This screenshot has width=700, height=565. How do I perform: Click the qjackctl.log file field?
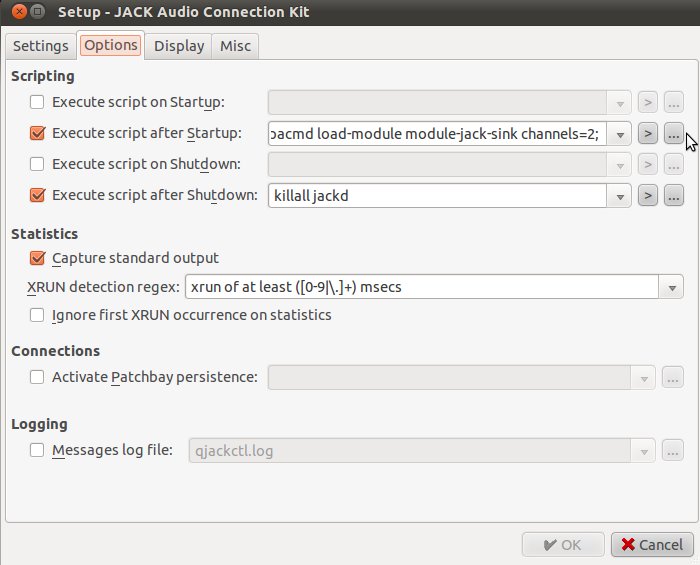pos(410,451)
